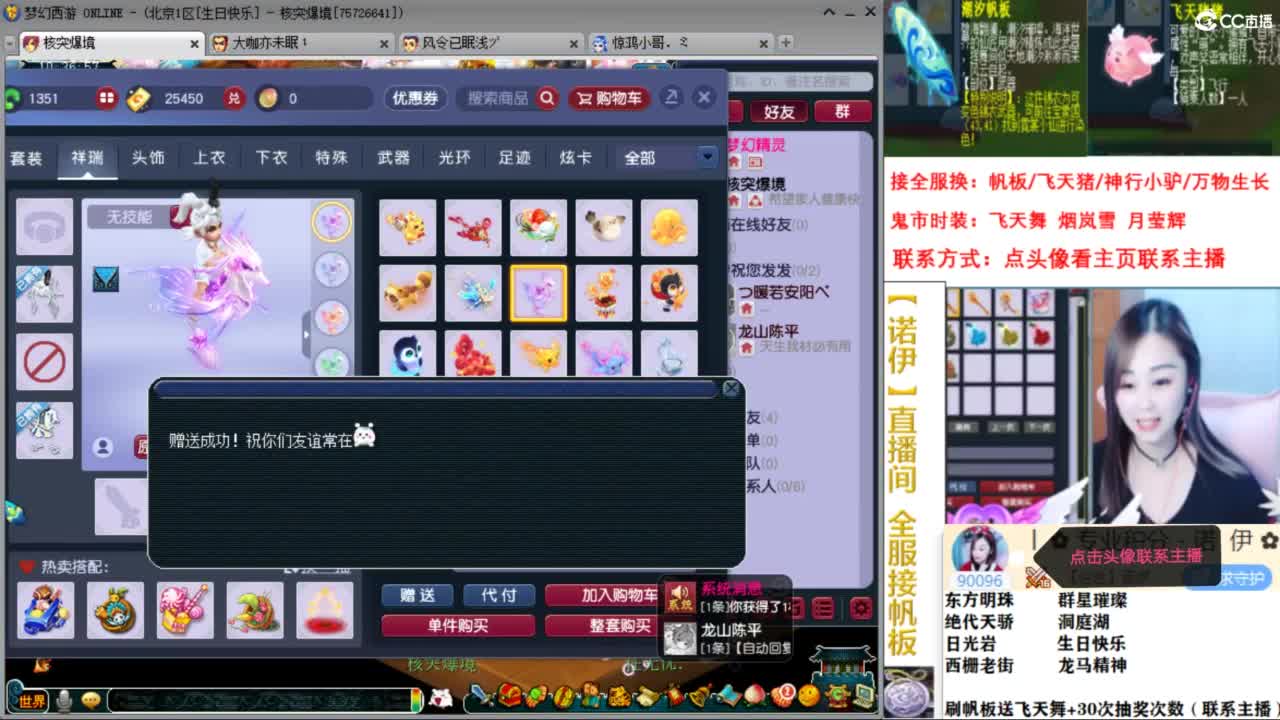Open a new window tab with plus
Image resolution: width=1280 pixels, height=720 pixels.
pos(786,43)
